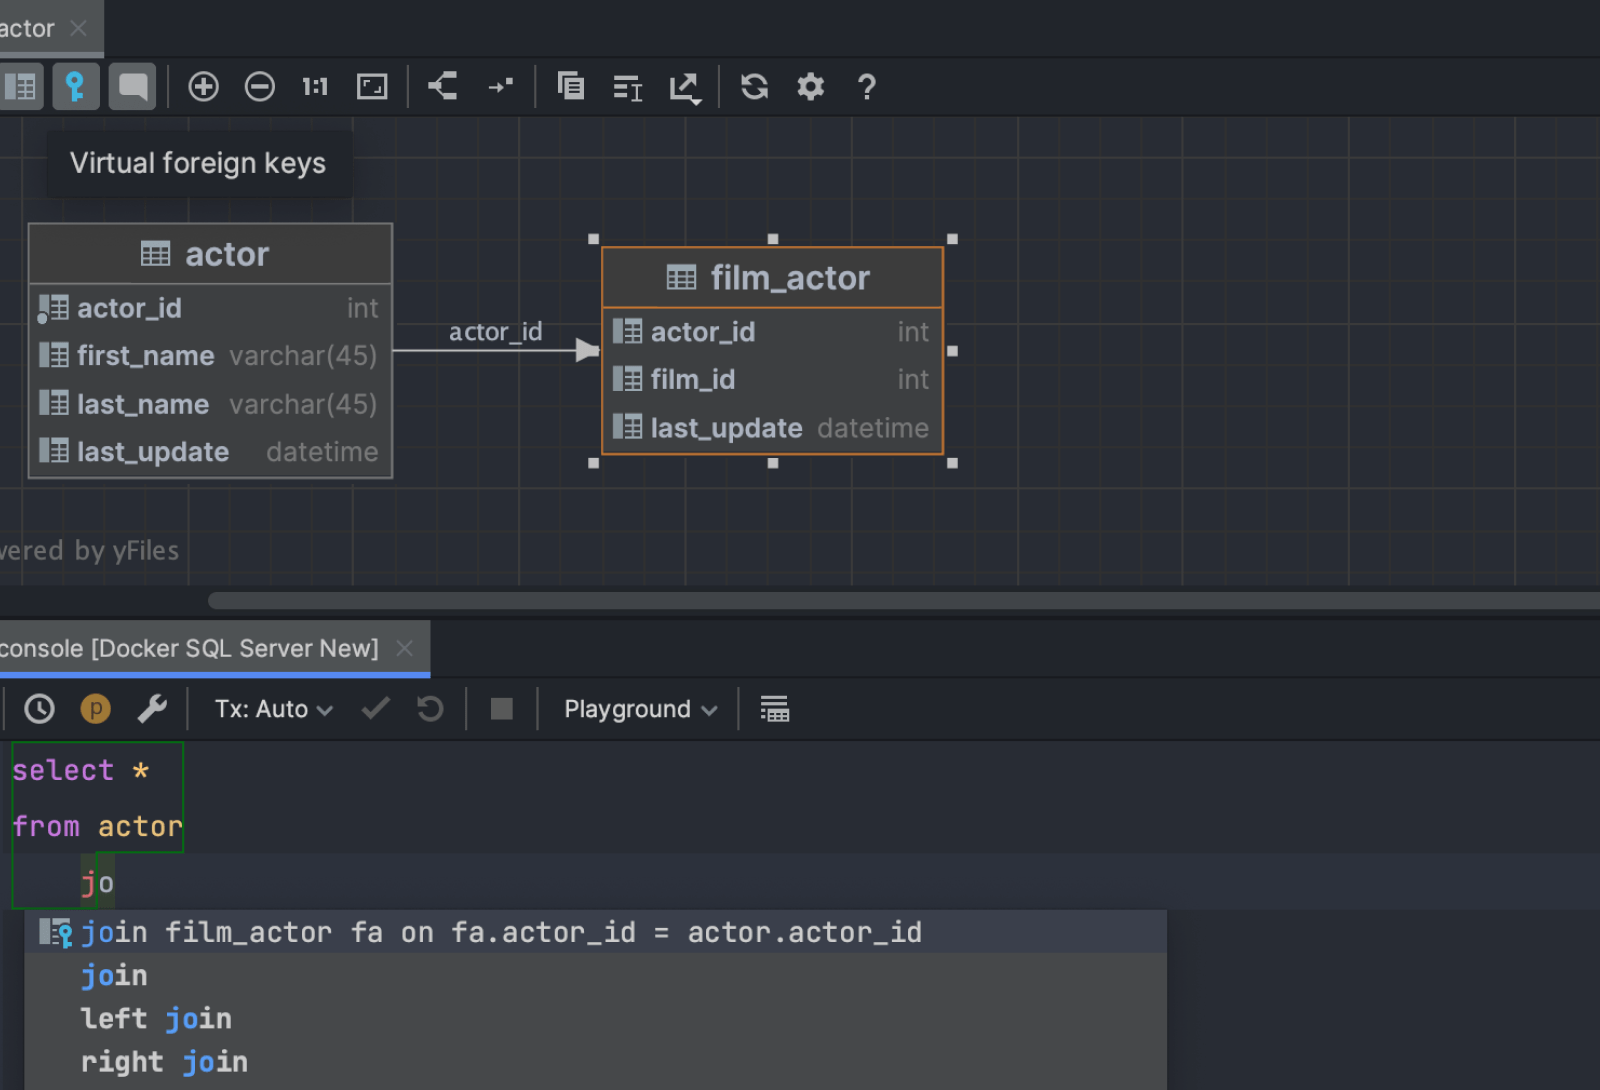
Task: Open the Playground resolve mode dropdown
Action: click(x=640, y=709)
